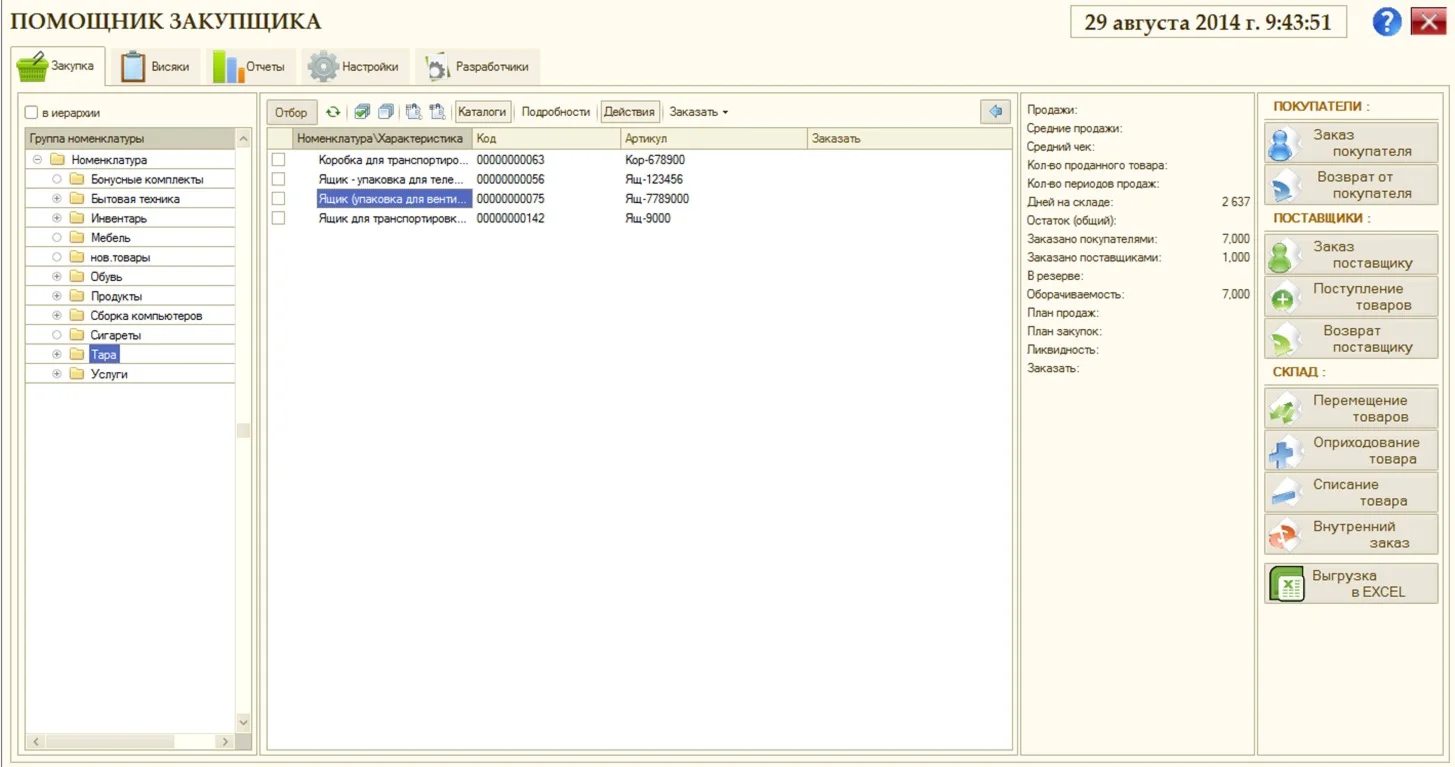Viewport: 1455px width, 767px height.
Task: Tick checkbox for item with code 00000000142
Action: pyautogui.click(x=279, y=218)
